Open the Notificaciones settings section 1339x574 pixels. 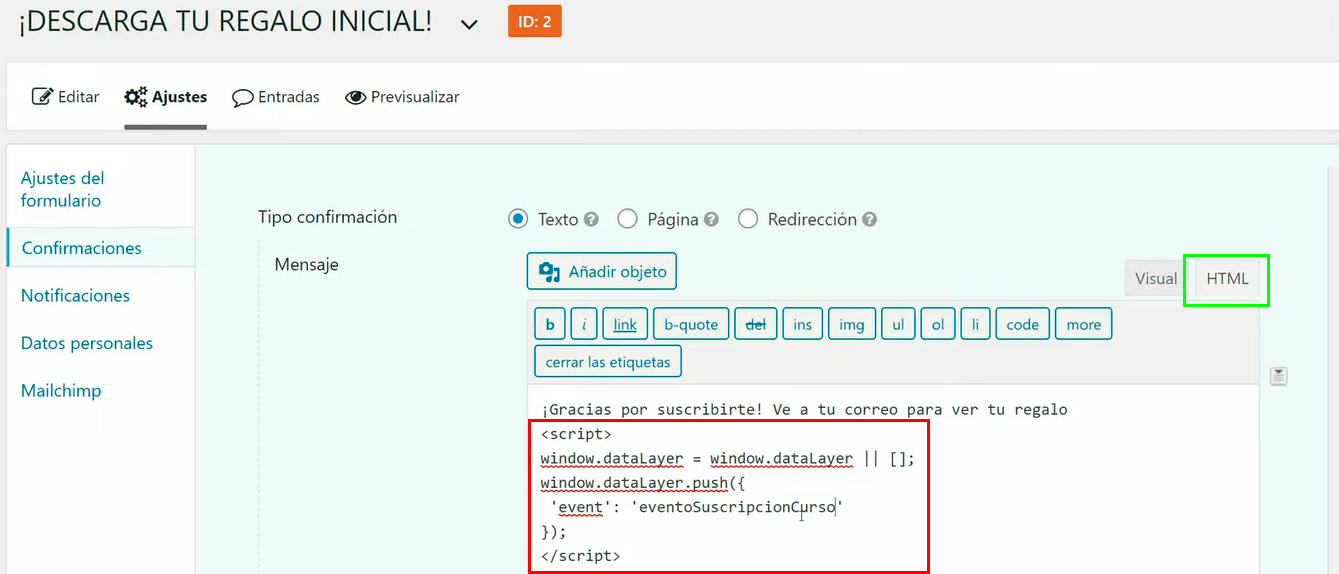click(75, 295)
